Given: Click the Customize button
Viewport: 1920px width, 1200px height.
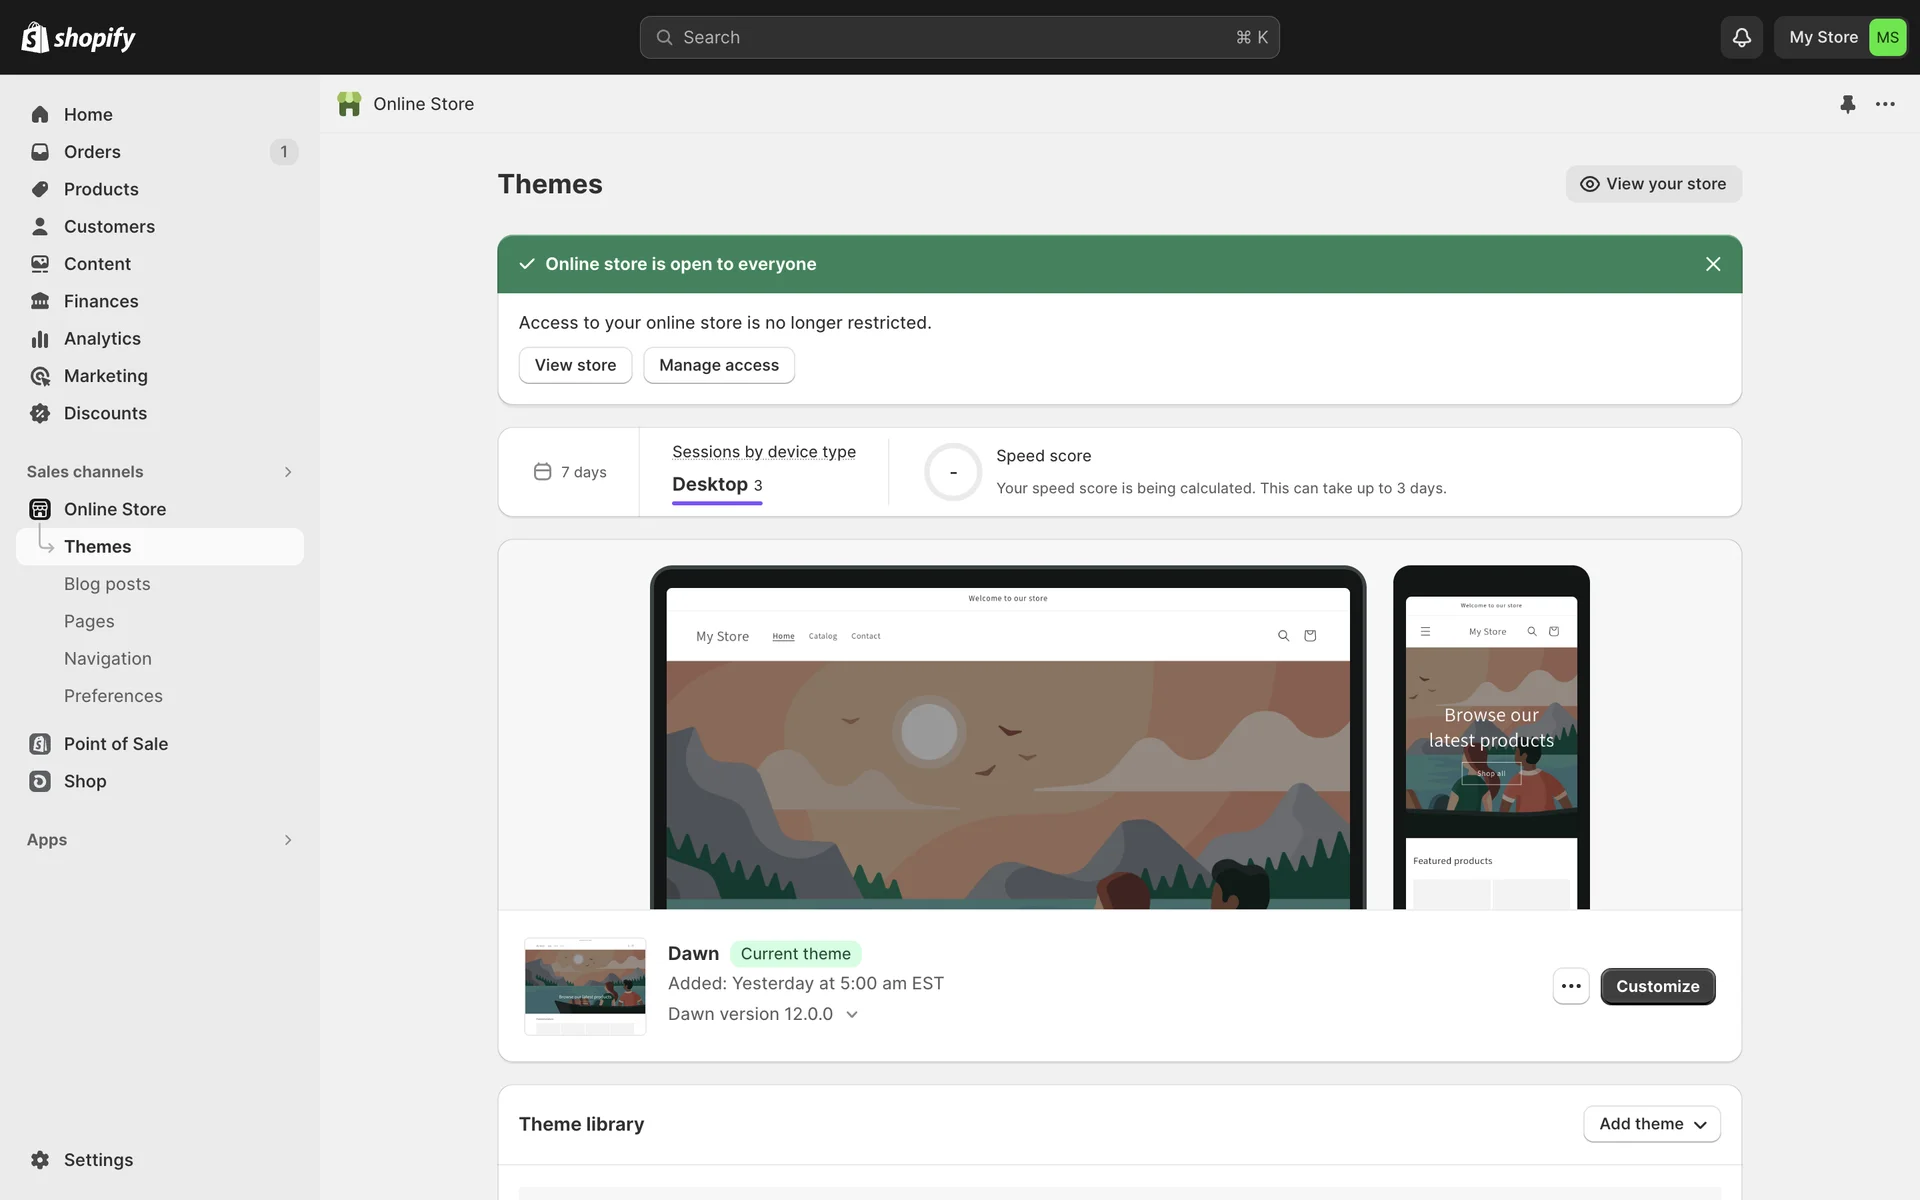Looking at the screenshot, I should pos(1657,986).
